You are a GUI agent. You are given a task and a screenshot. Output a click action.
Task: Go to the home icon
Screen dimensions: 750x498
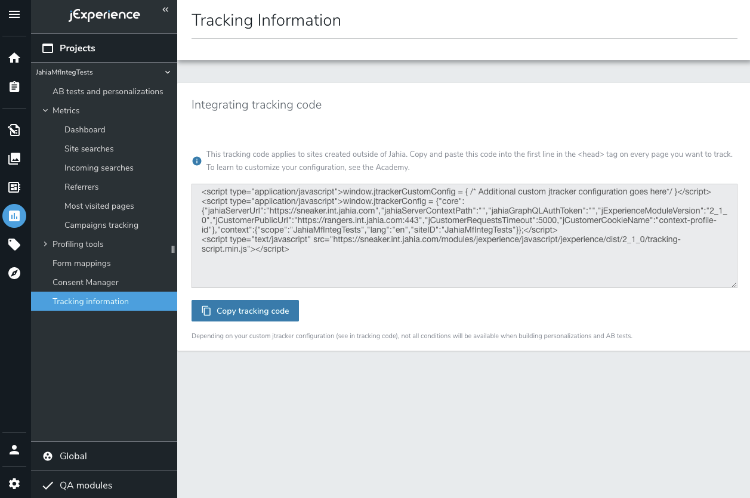14,58
